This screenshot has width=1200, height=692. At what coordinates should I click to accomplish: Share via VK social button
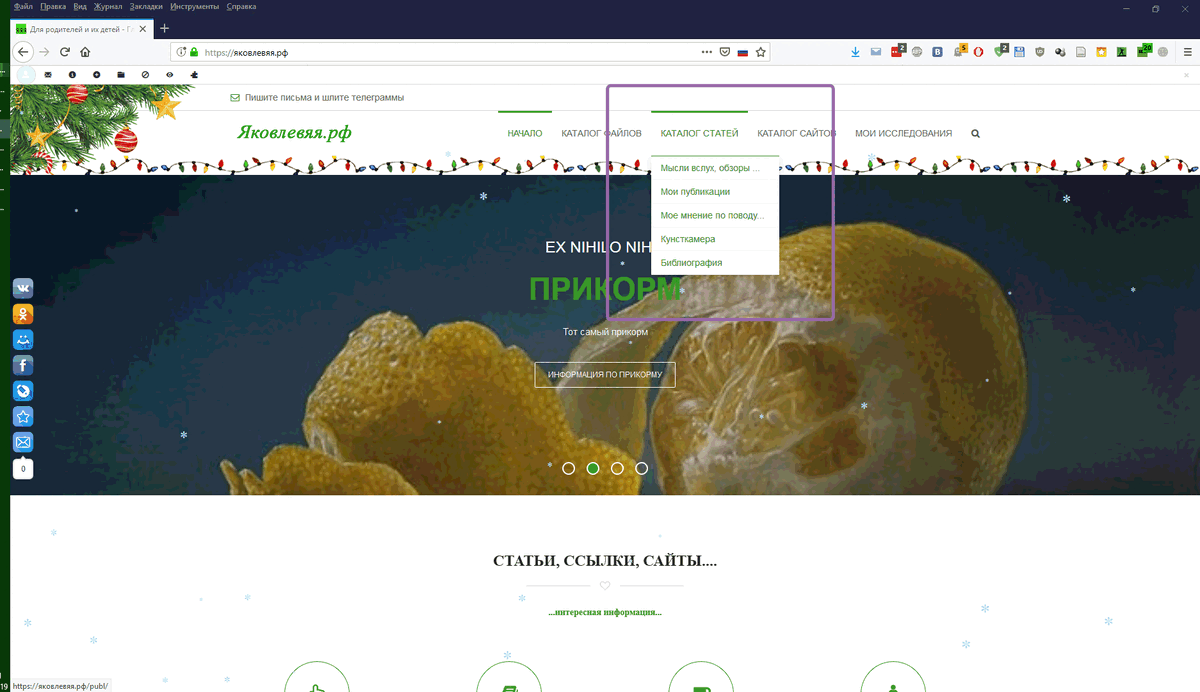(x=23, y=289)
